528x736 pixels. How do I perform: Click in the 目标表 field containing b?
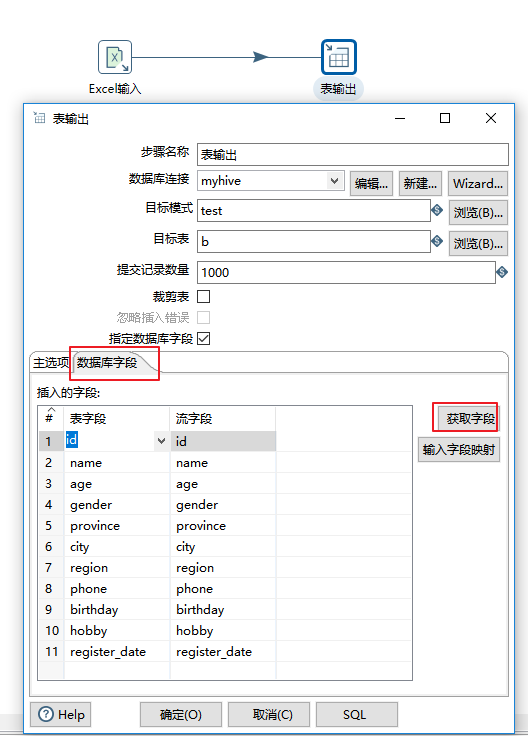click(314, 241)
